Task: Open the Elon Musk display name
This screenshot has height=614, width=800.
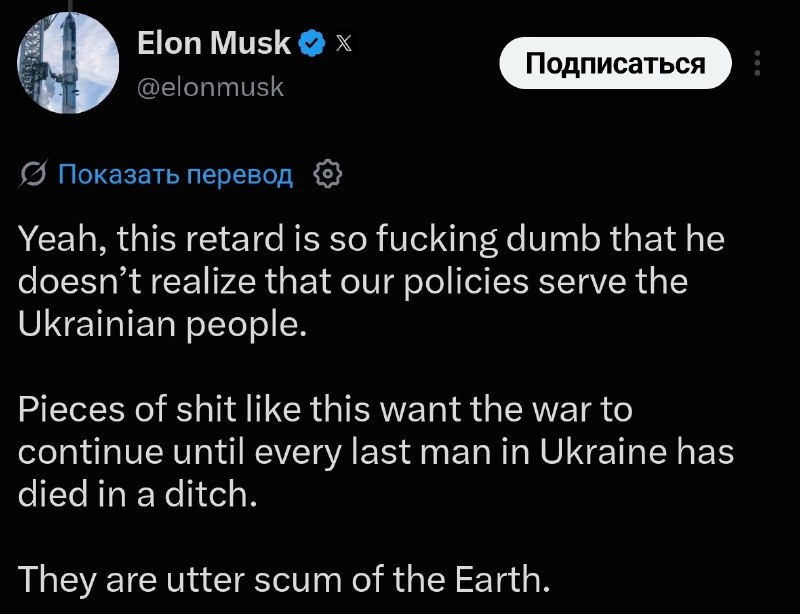Action: pyautogui.click(x=214, y=43)
